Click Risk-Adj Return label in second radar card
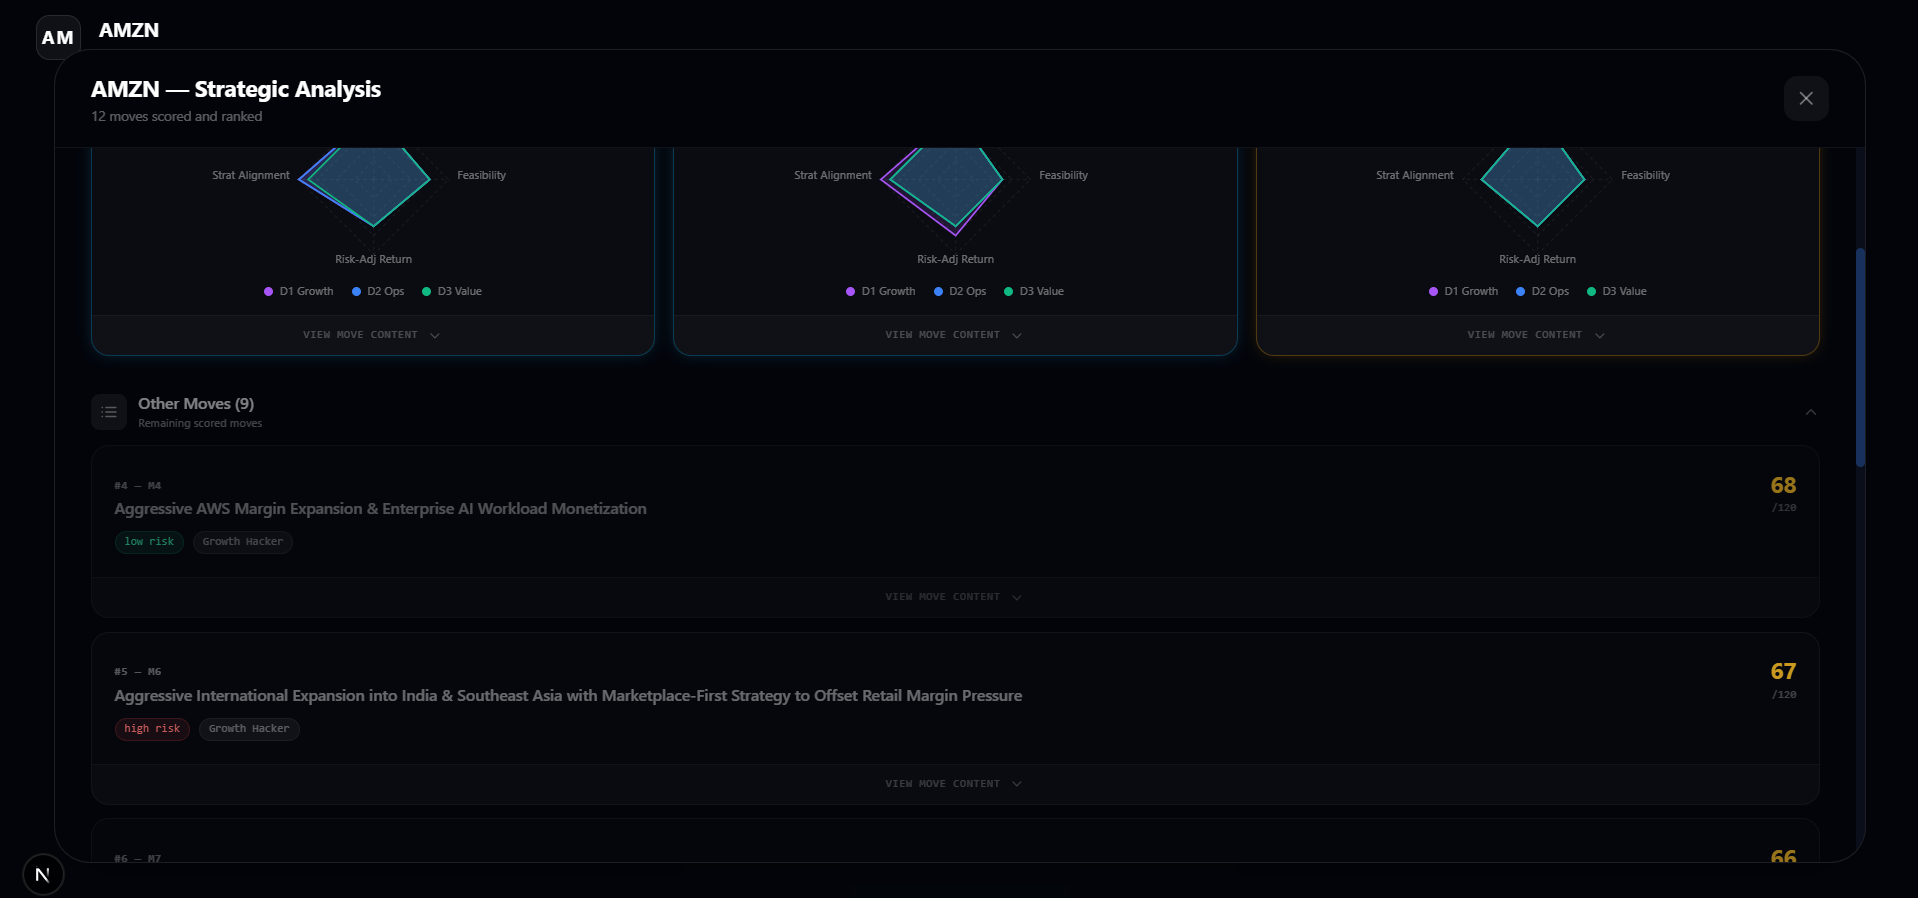Screen dimensions: 1918x898 point(955,259)
